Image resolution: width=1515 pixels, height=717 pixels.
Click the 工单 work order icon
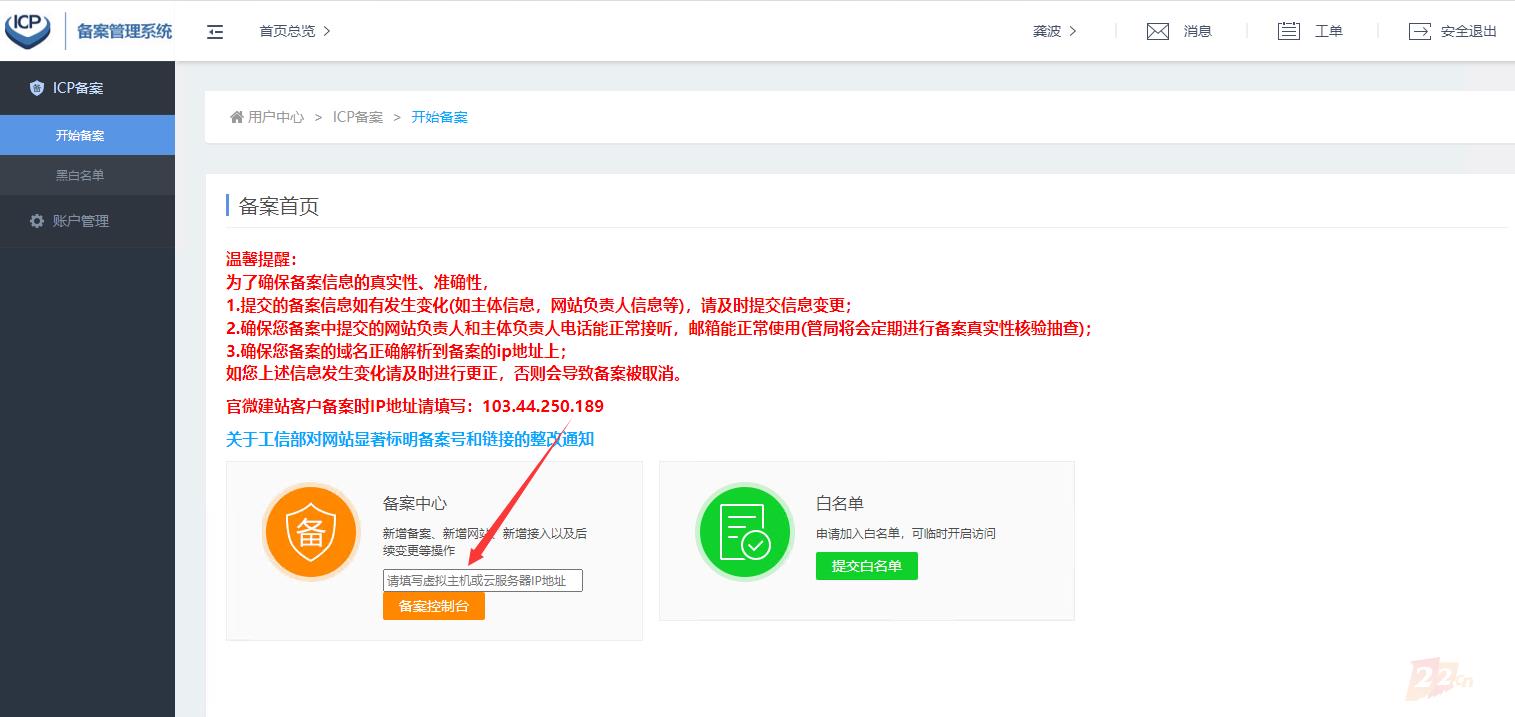pos(1288,31)
